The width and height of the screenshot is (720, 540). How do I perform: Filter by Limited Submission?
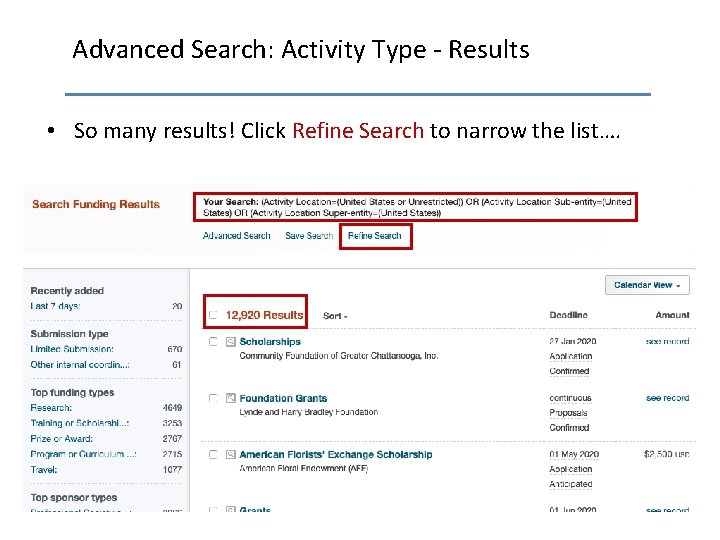[x=72, y=349]
